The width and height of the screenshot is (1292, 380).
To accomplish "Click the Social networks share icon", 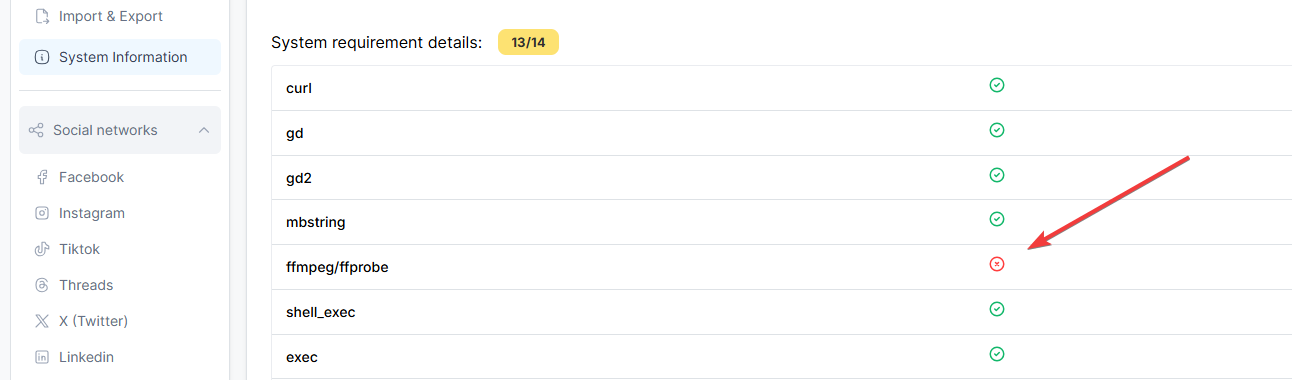I will click(36, 131).
